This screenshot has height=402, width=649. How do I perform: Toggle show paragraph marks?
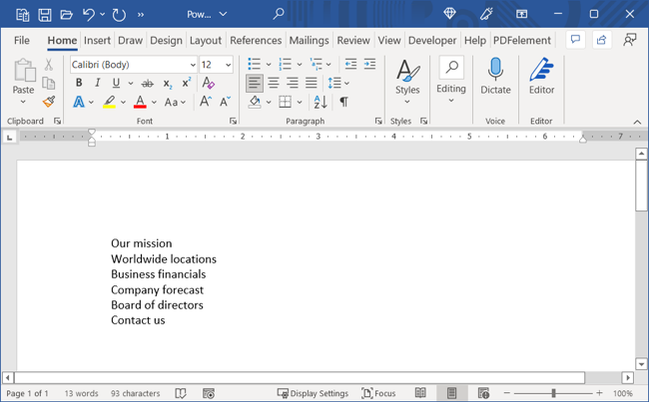pos(344,102)
